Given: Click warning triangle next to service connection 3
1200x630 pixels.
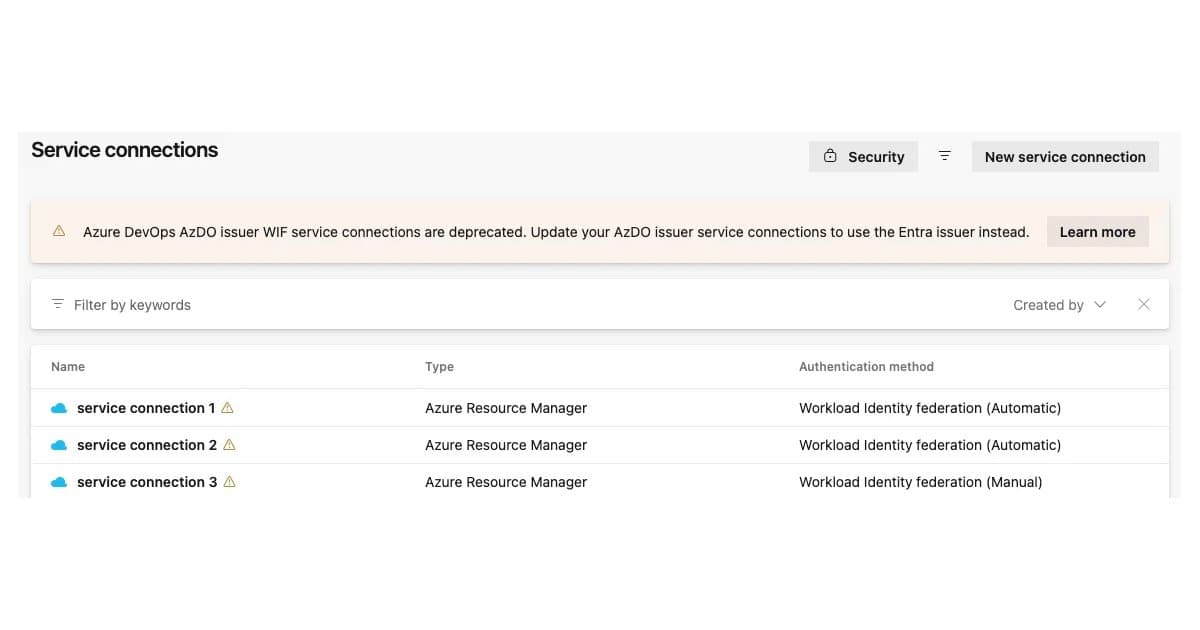Looking at the screenshot, I should [229, 481].
